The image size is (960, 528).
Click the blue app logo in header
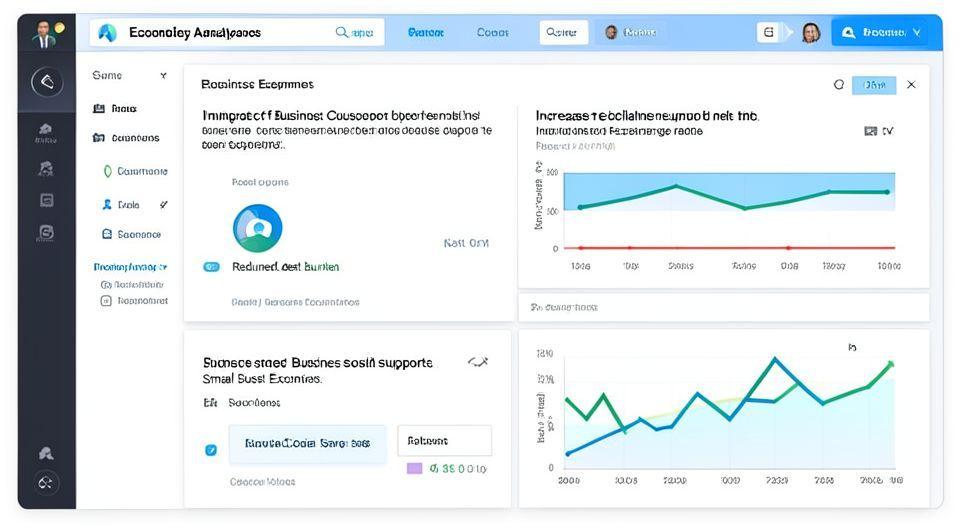tap(107, 33)
